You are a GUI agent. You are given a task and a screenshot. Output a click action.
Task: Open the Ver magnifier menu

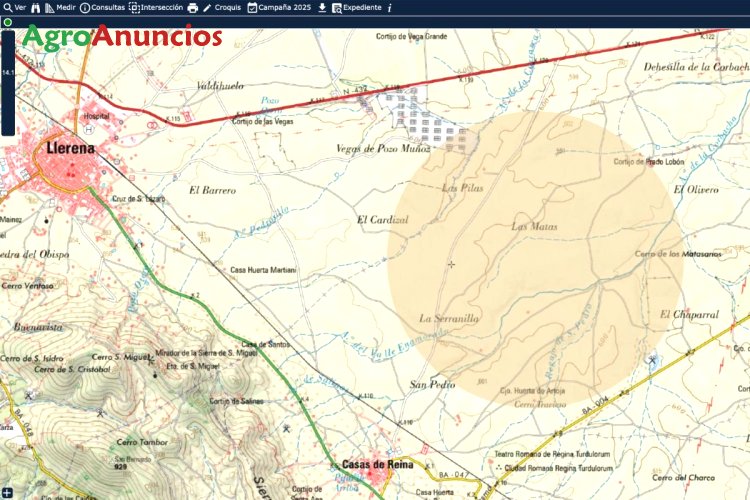14,7
